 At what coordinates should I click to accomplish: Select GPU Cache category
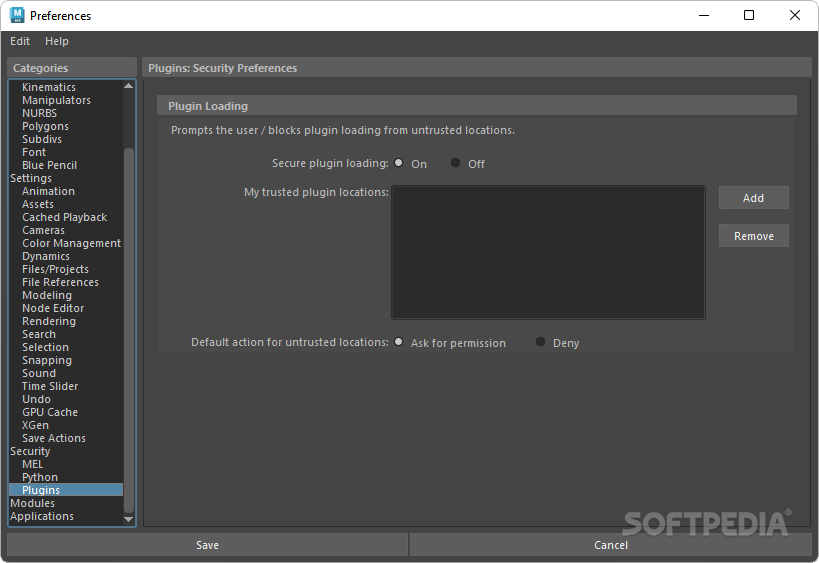pos(50,413)
